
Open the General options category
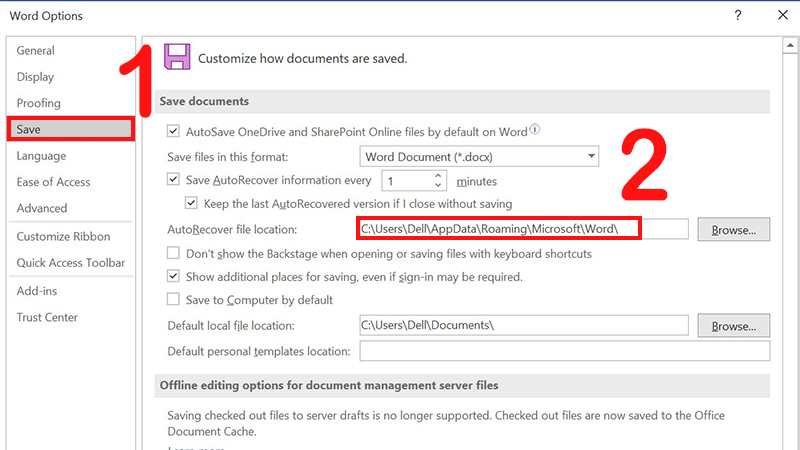point(36,51)
